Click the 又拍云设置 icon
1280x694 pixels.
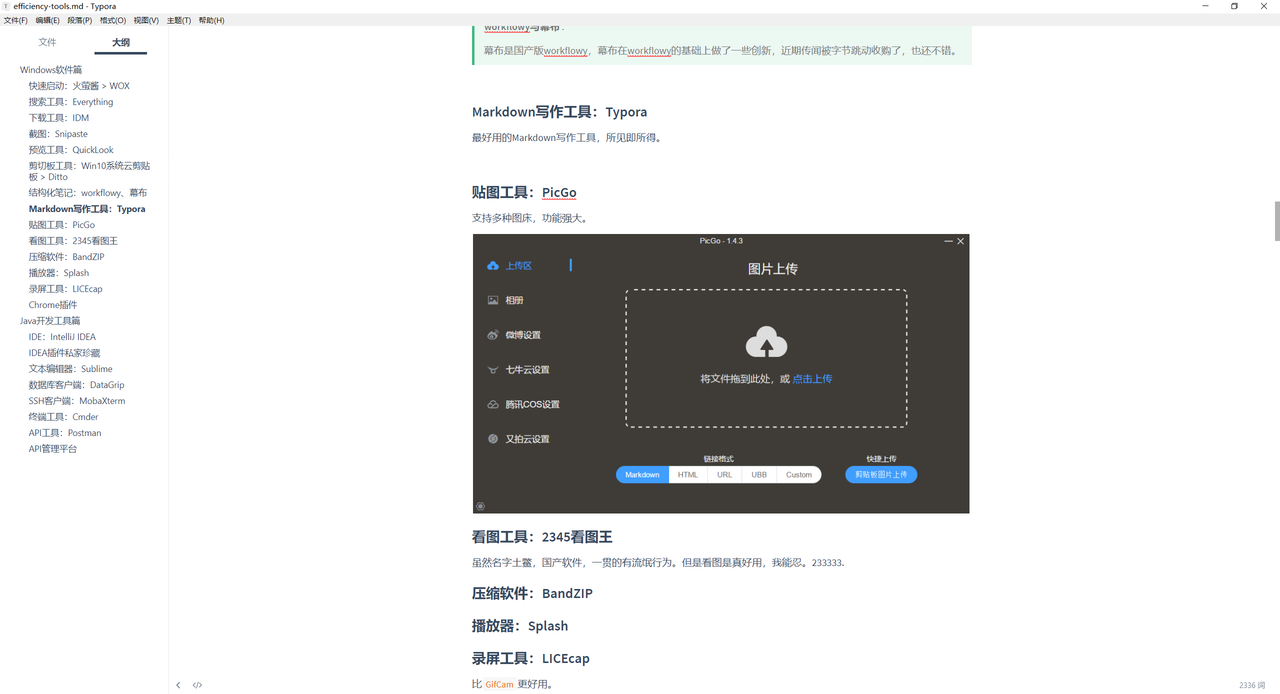pyautogui.click(x=493, y=439)
